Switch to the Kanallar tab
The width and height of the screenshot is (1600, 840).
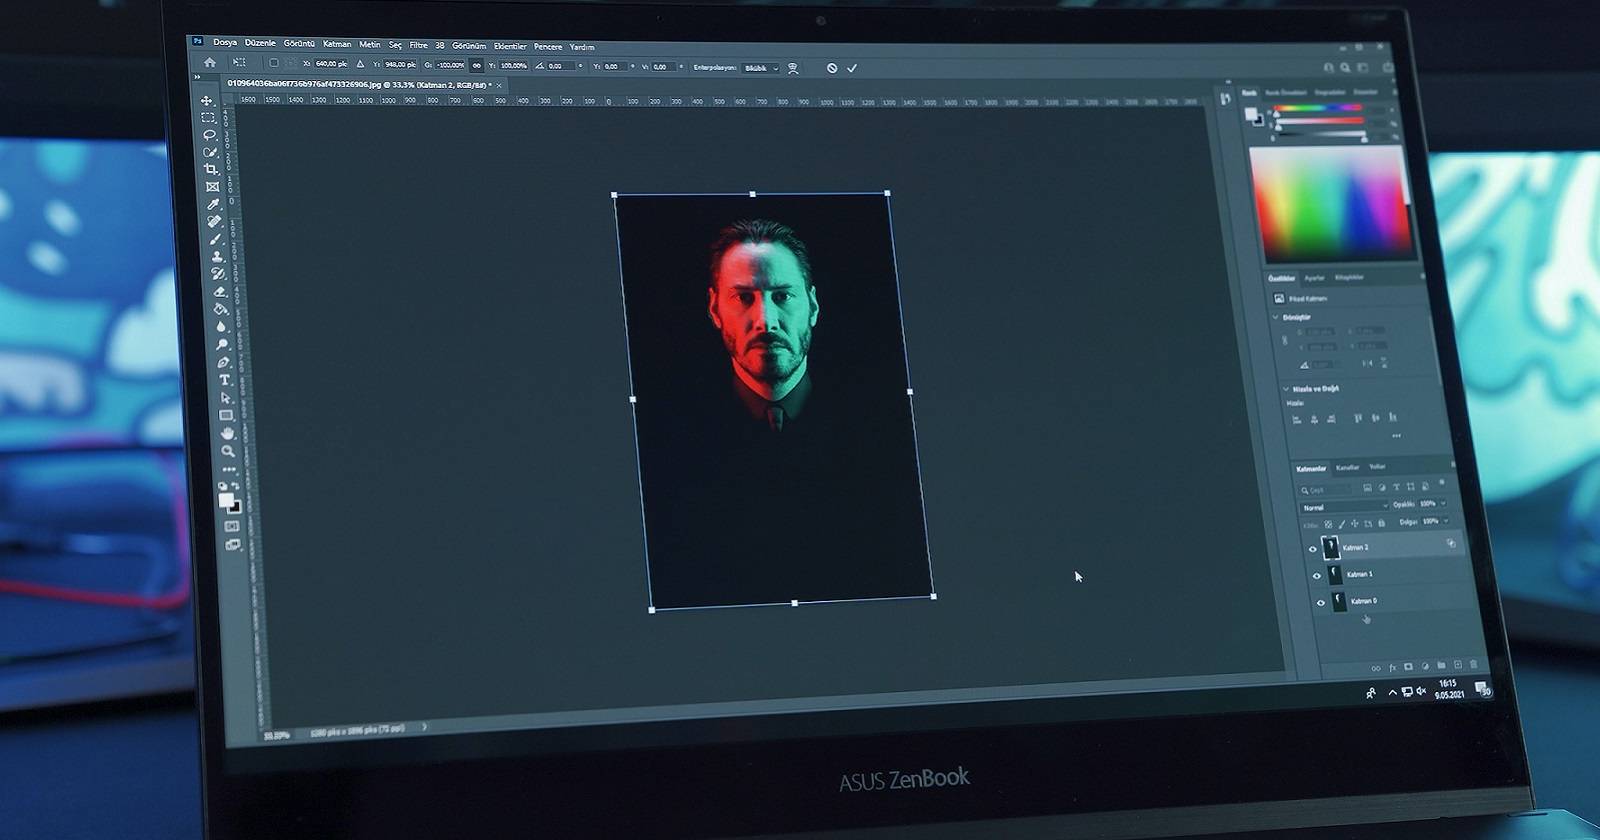coord(1347,467)
